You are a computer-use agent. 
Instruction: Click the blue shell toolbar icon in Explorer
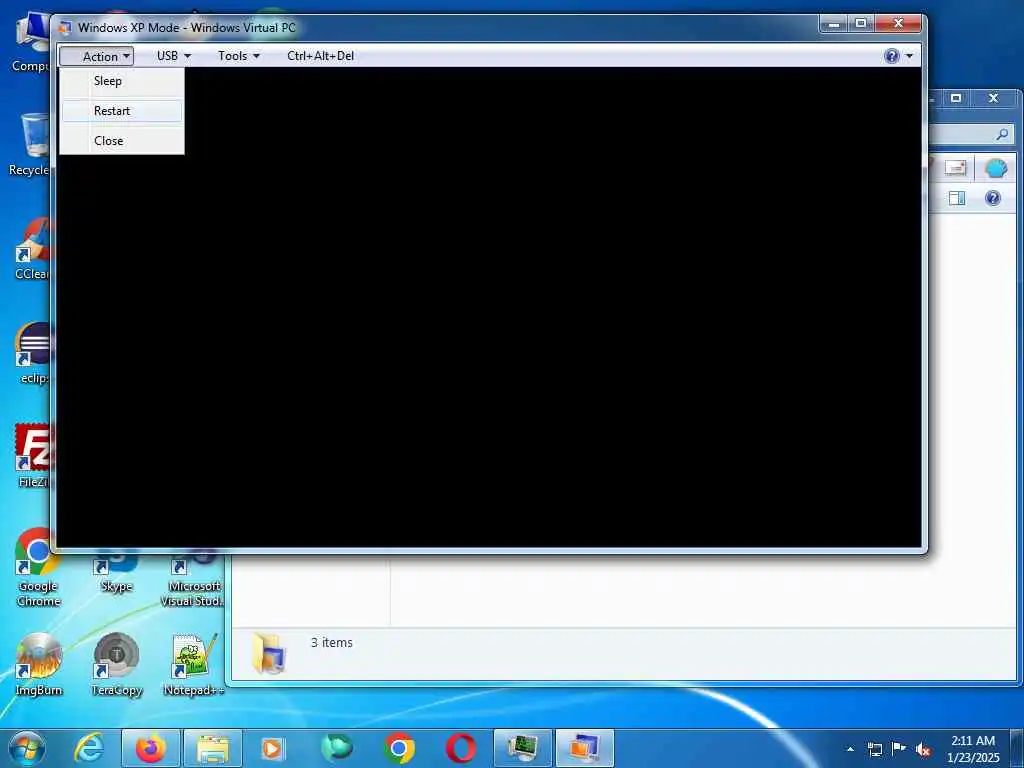996,168
